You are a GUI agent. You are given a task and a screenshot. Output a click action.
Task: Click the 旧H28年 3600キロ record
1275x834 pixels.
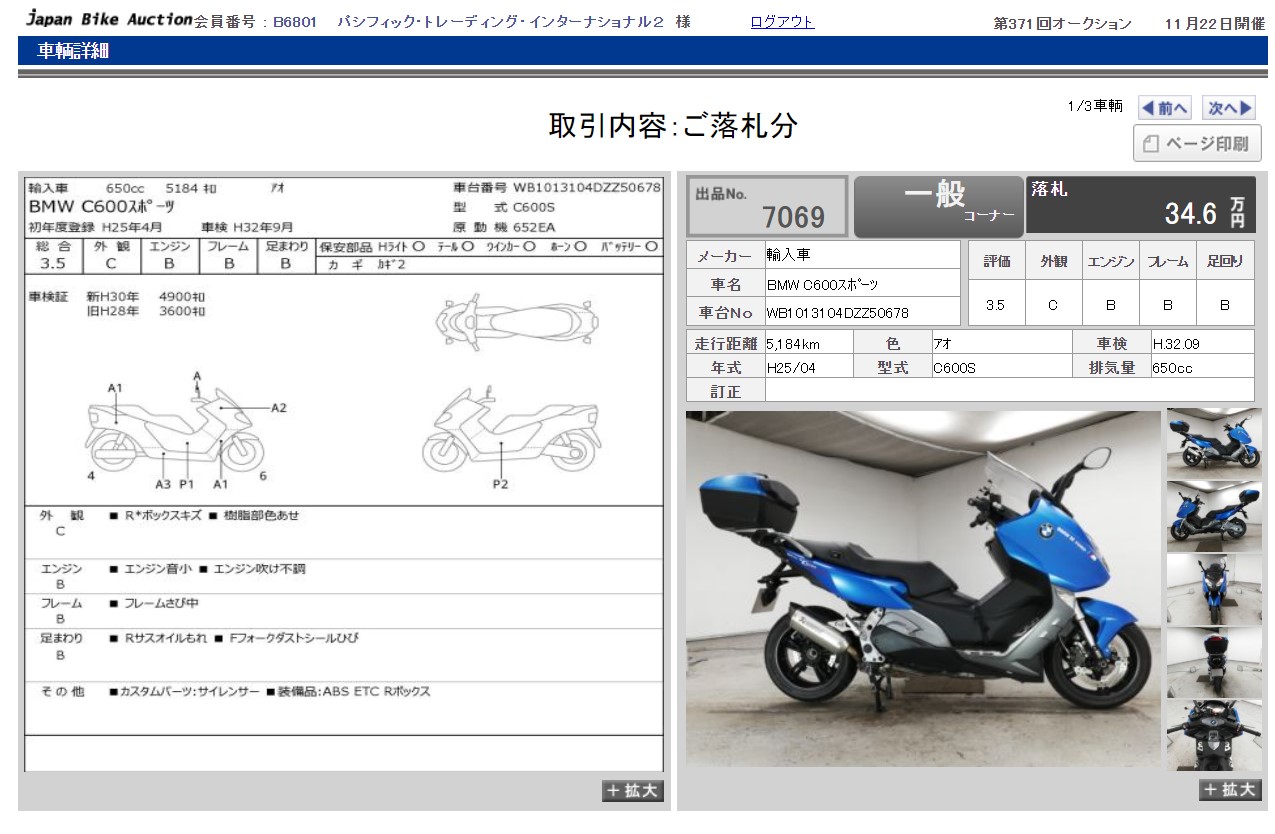click(146, 312)
